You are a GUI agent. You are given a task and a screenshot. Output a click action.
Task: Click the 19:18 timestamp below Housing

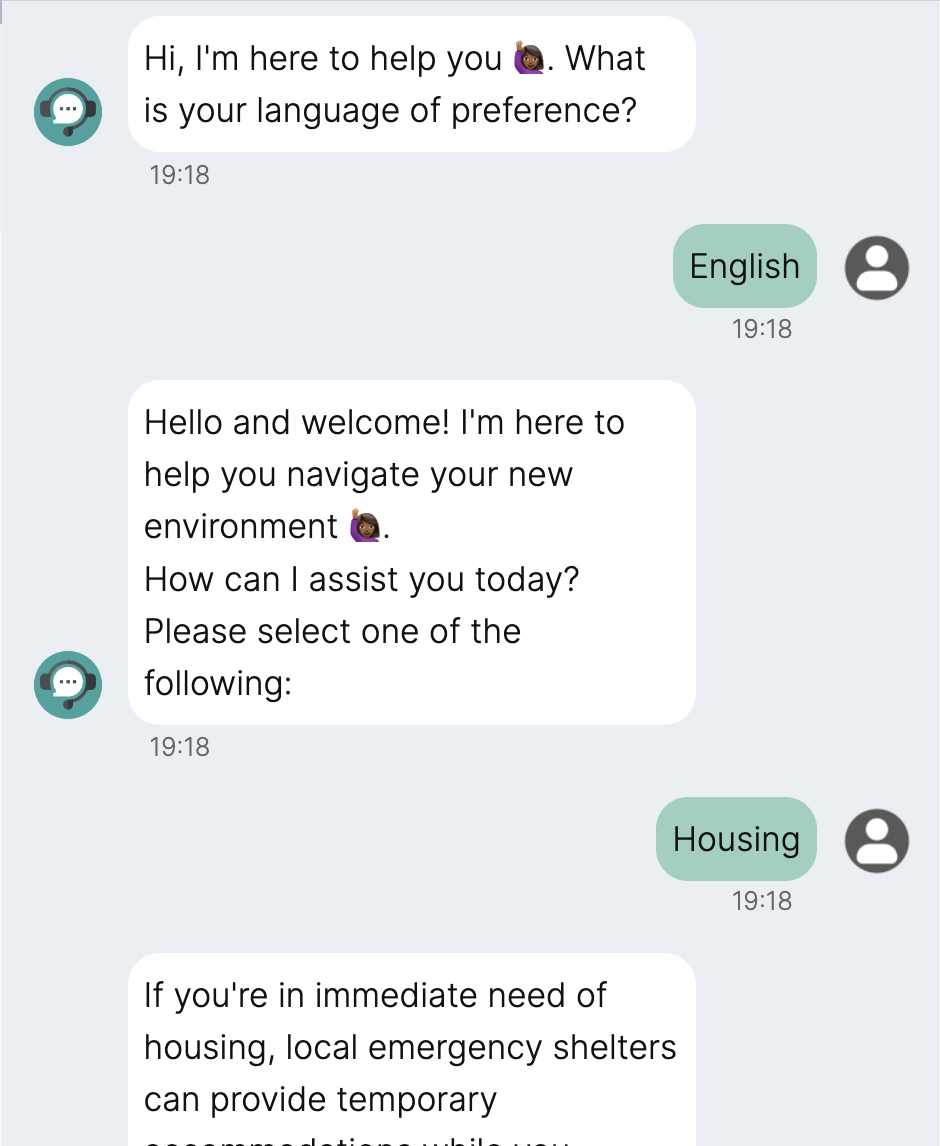(761, 901)
